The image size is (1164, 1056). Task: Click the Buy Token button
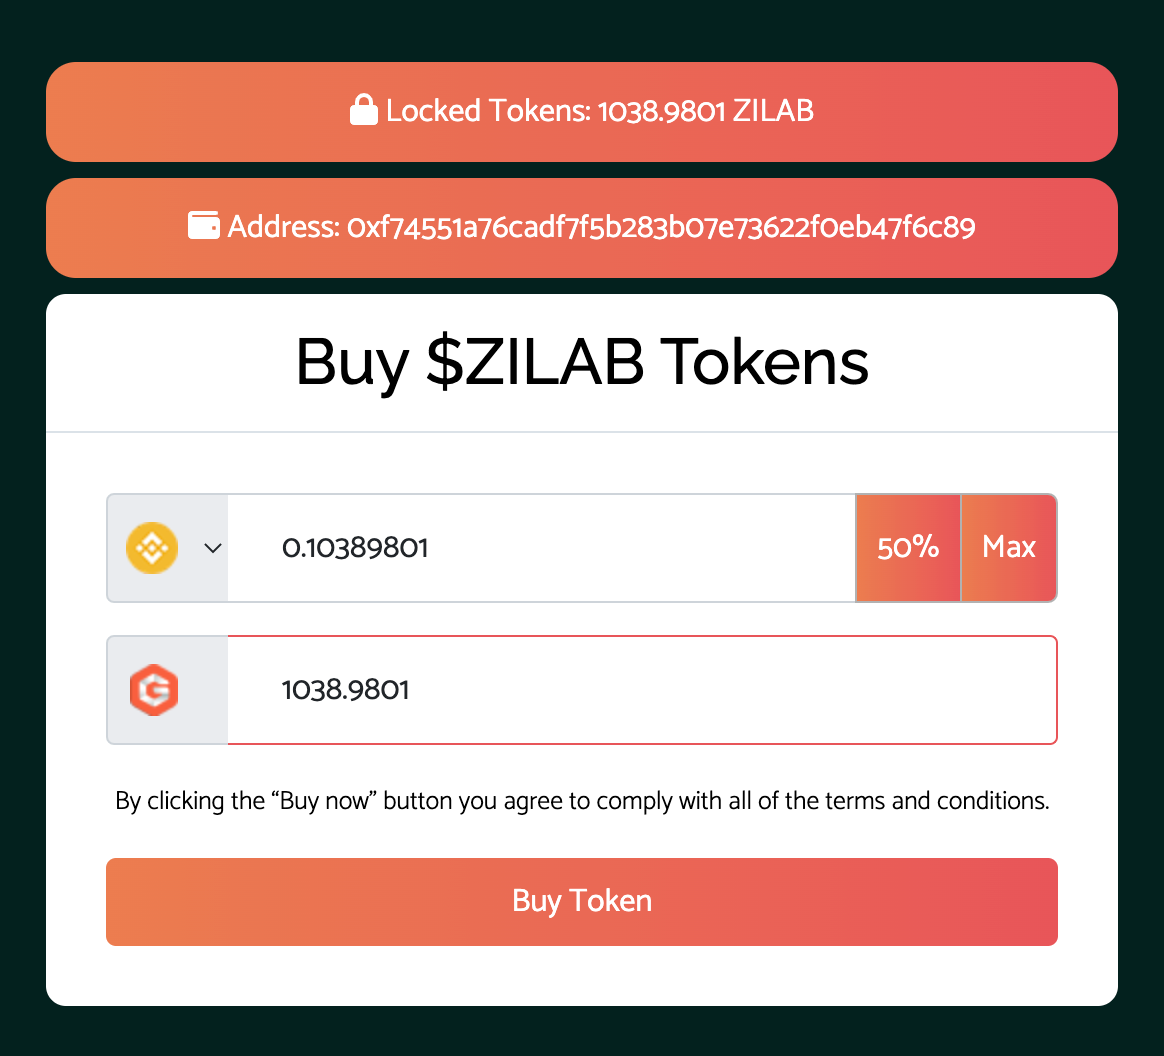point(581,901)
